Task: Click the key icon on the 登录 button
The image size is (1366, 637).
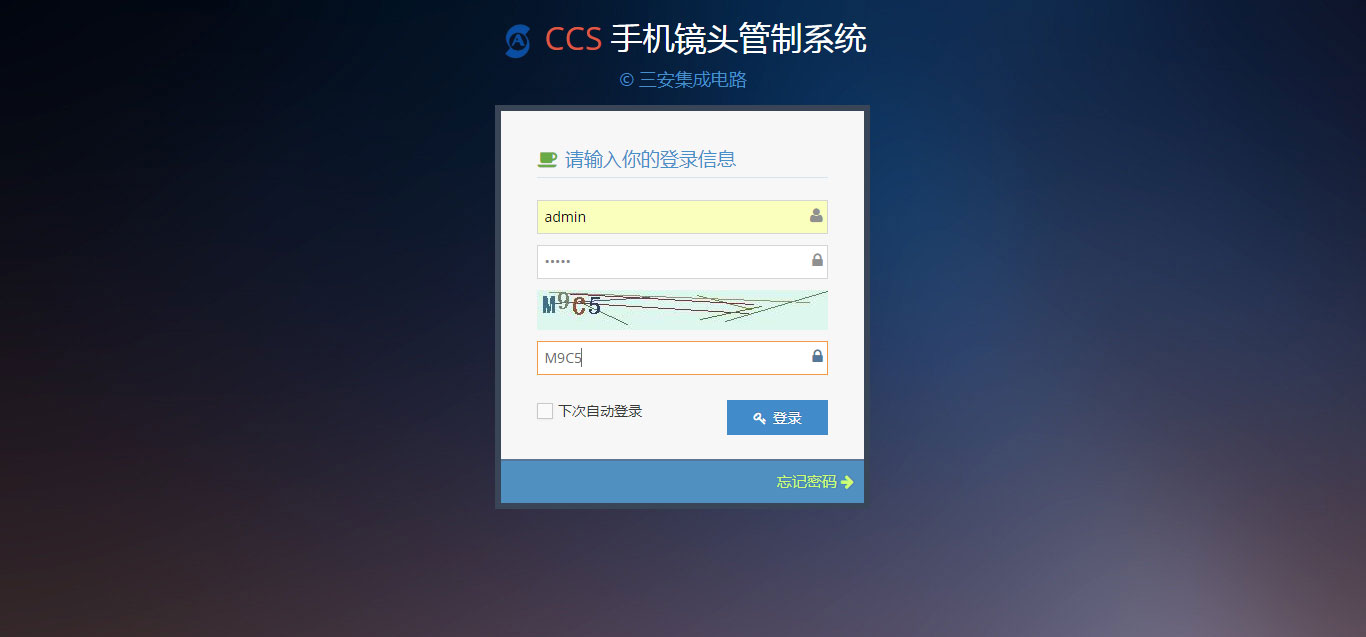Action: 760,418
